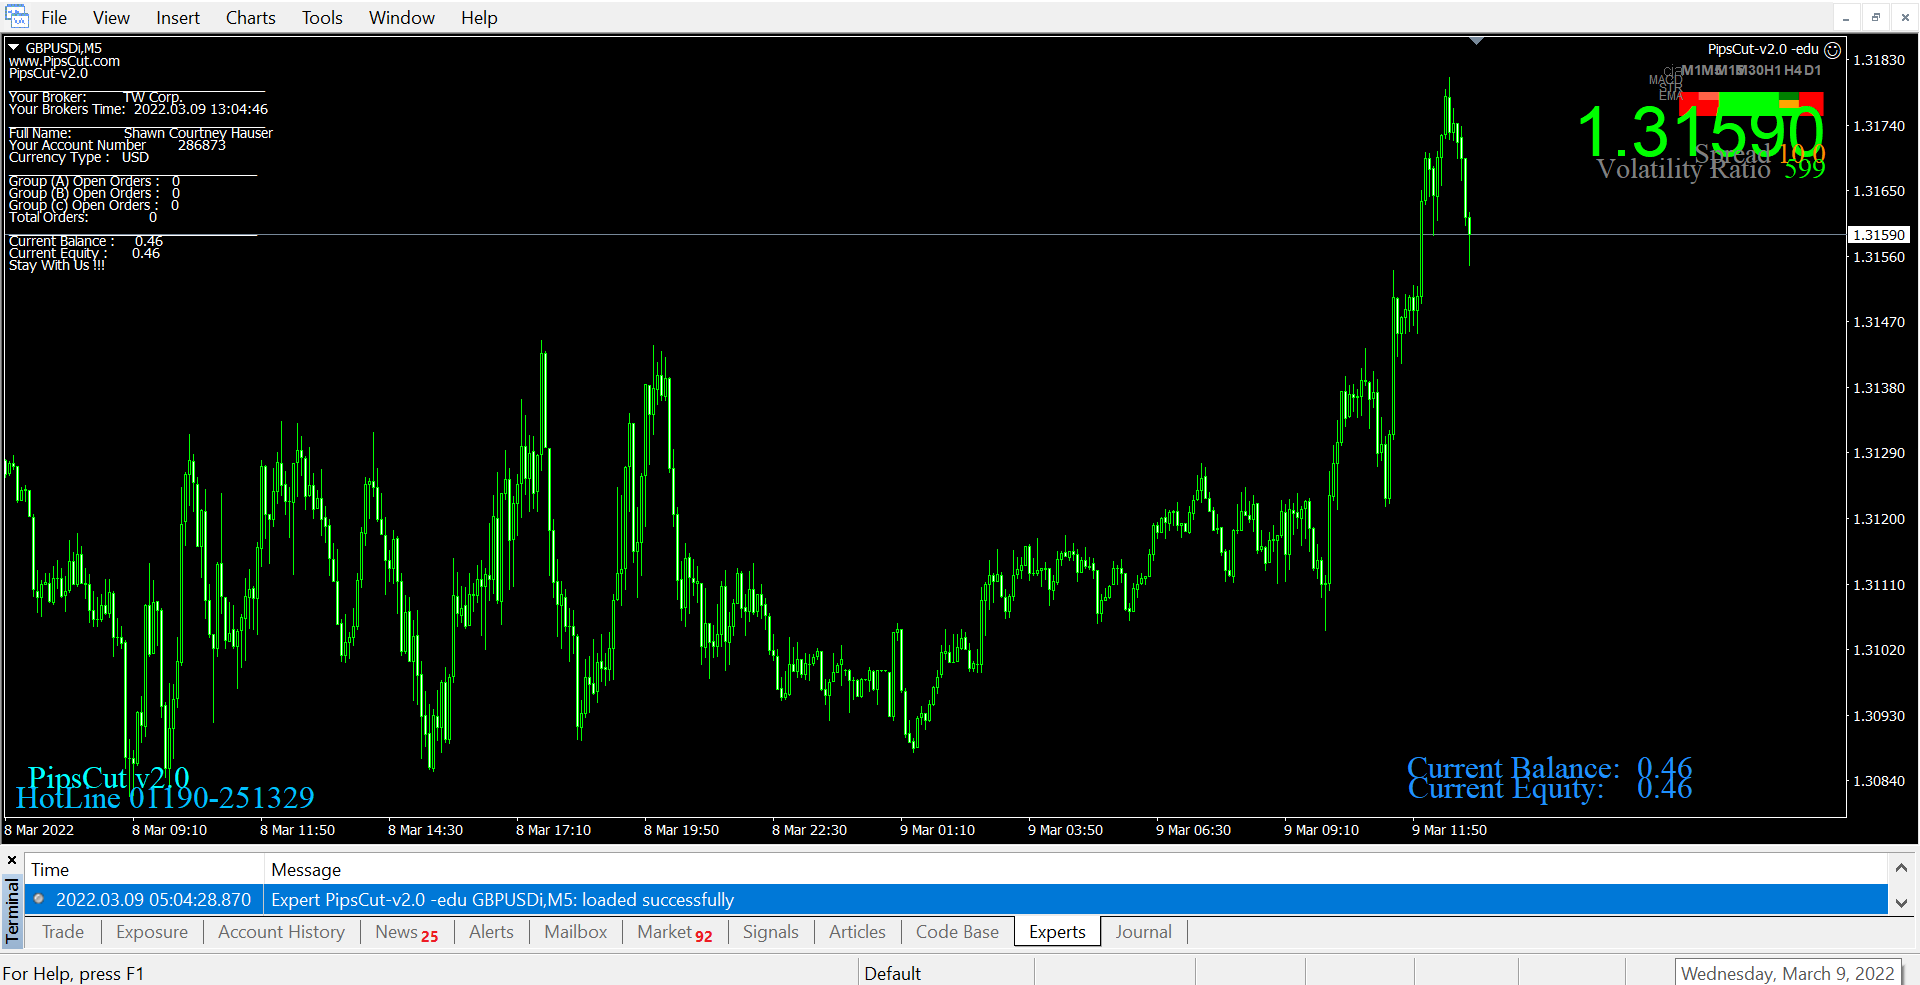The width and height of the screenshot is (1920, 985).
Task: Open the Charts menu
Action: (250, 18)
